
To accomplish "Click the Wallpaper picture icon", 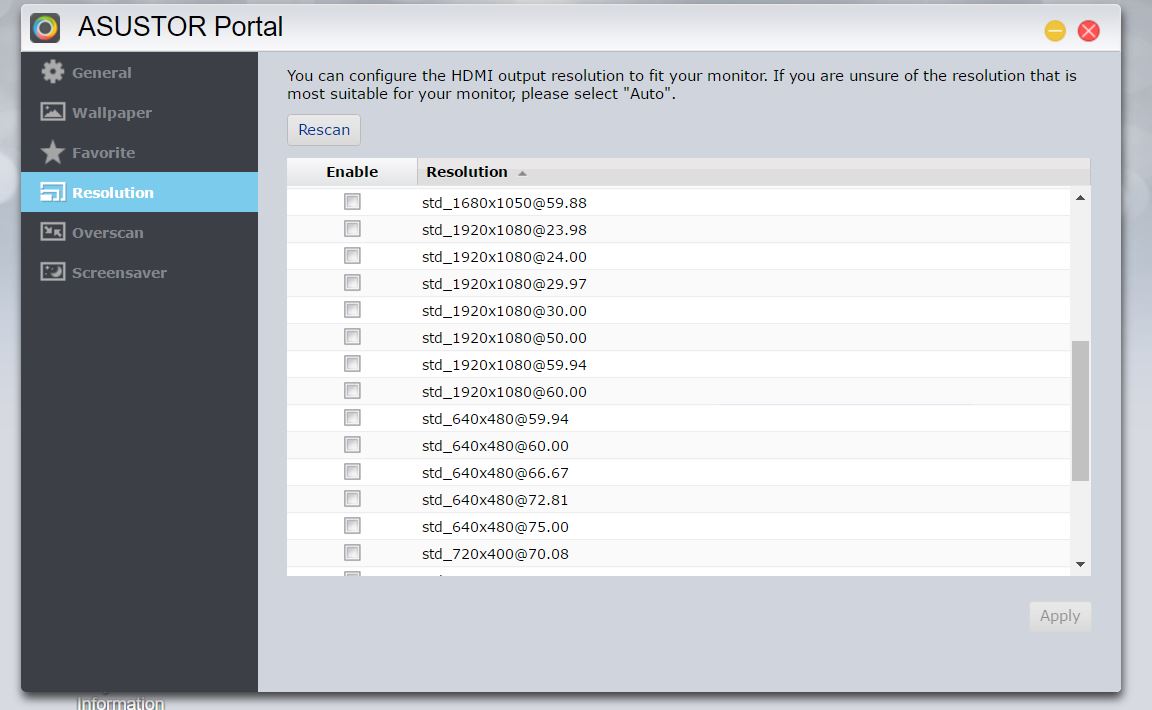I will tap(52, 112).
